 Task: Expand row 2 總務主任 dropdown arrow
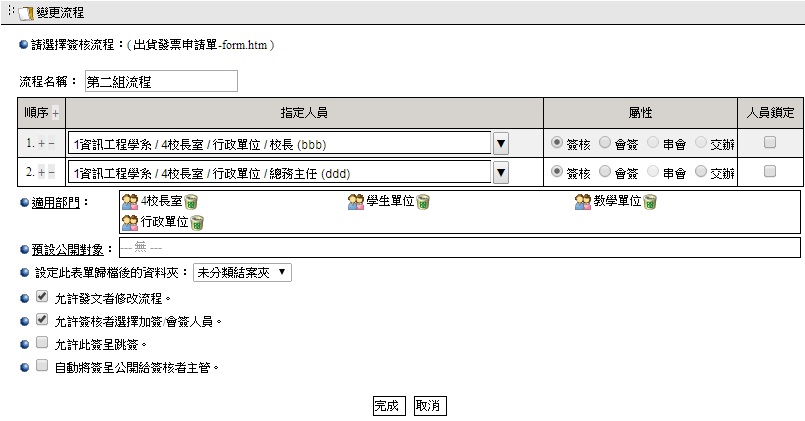501,173
